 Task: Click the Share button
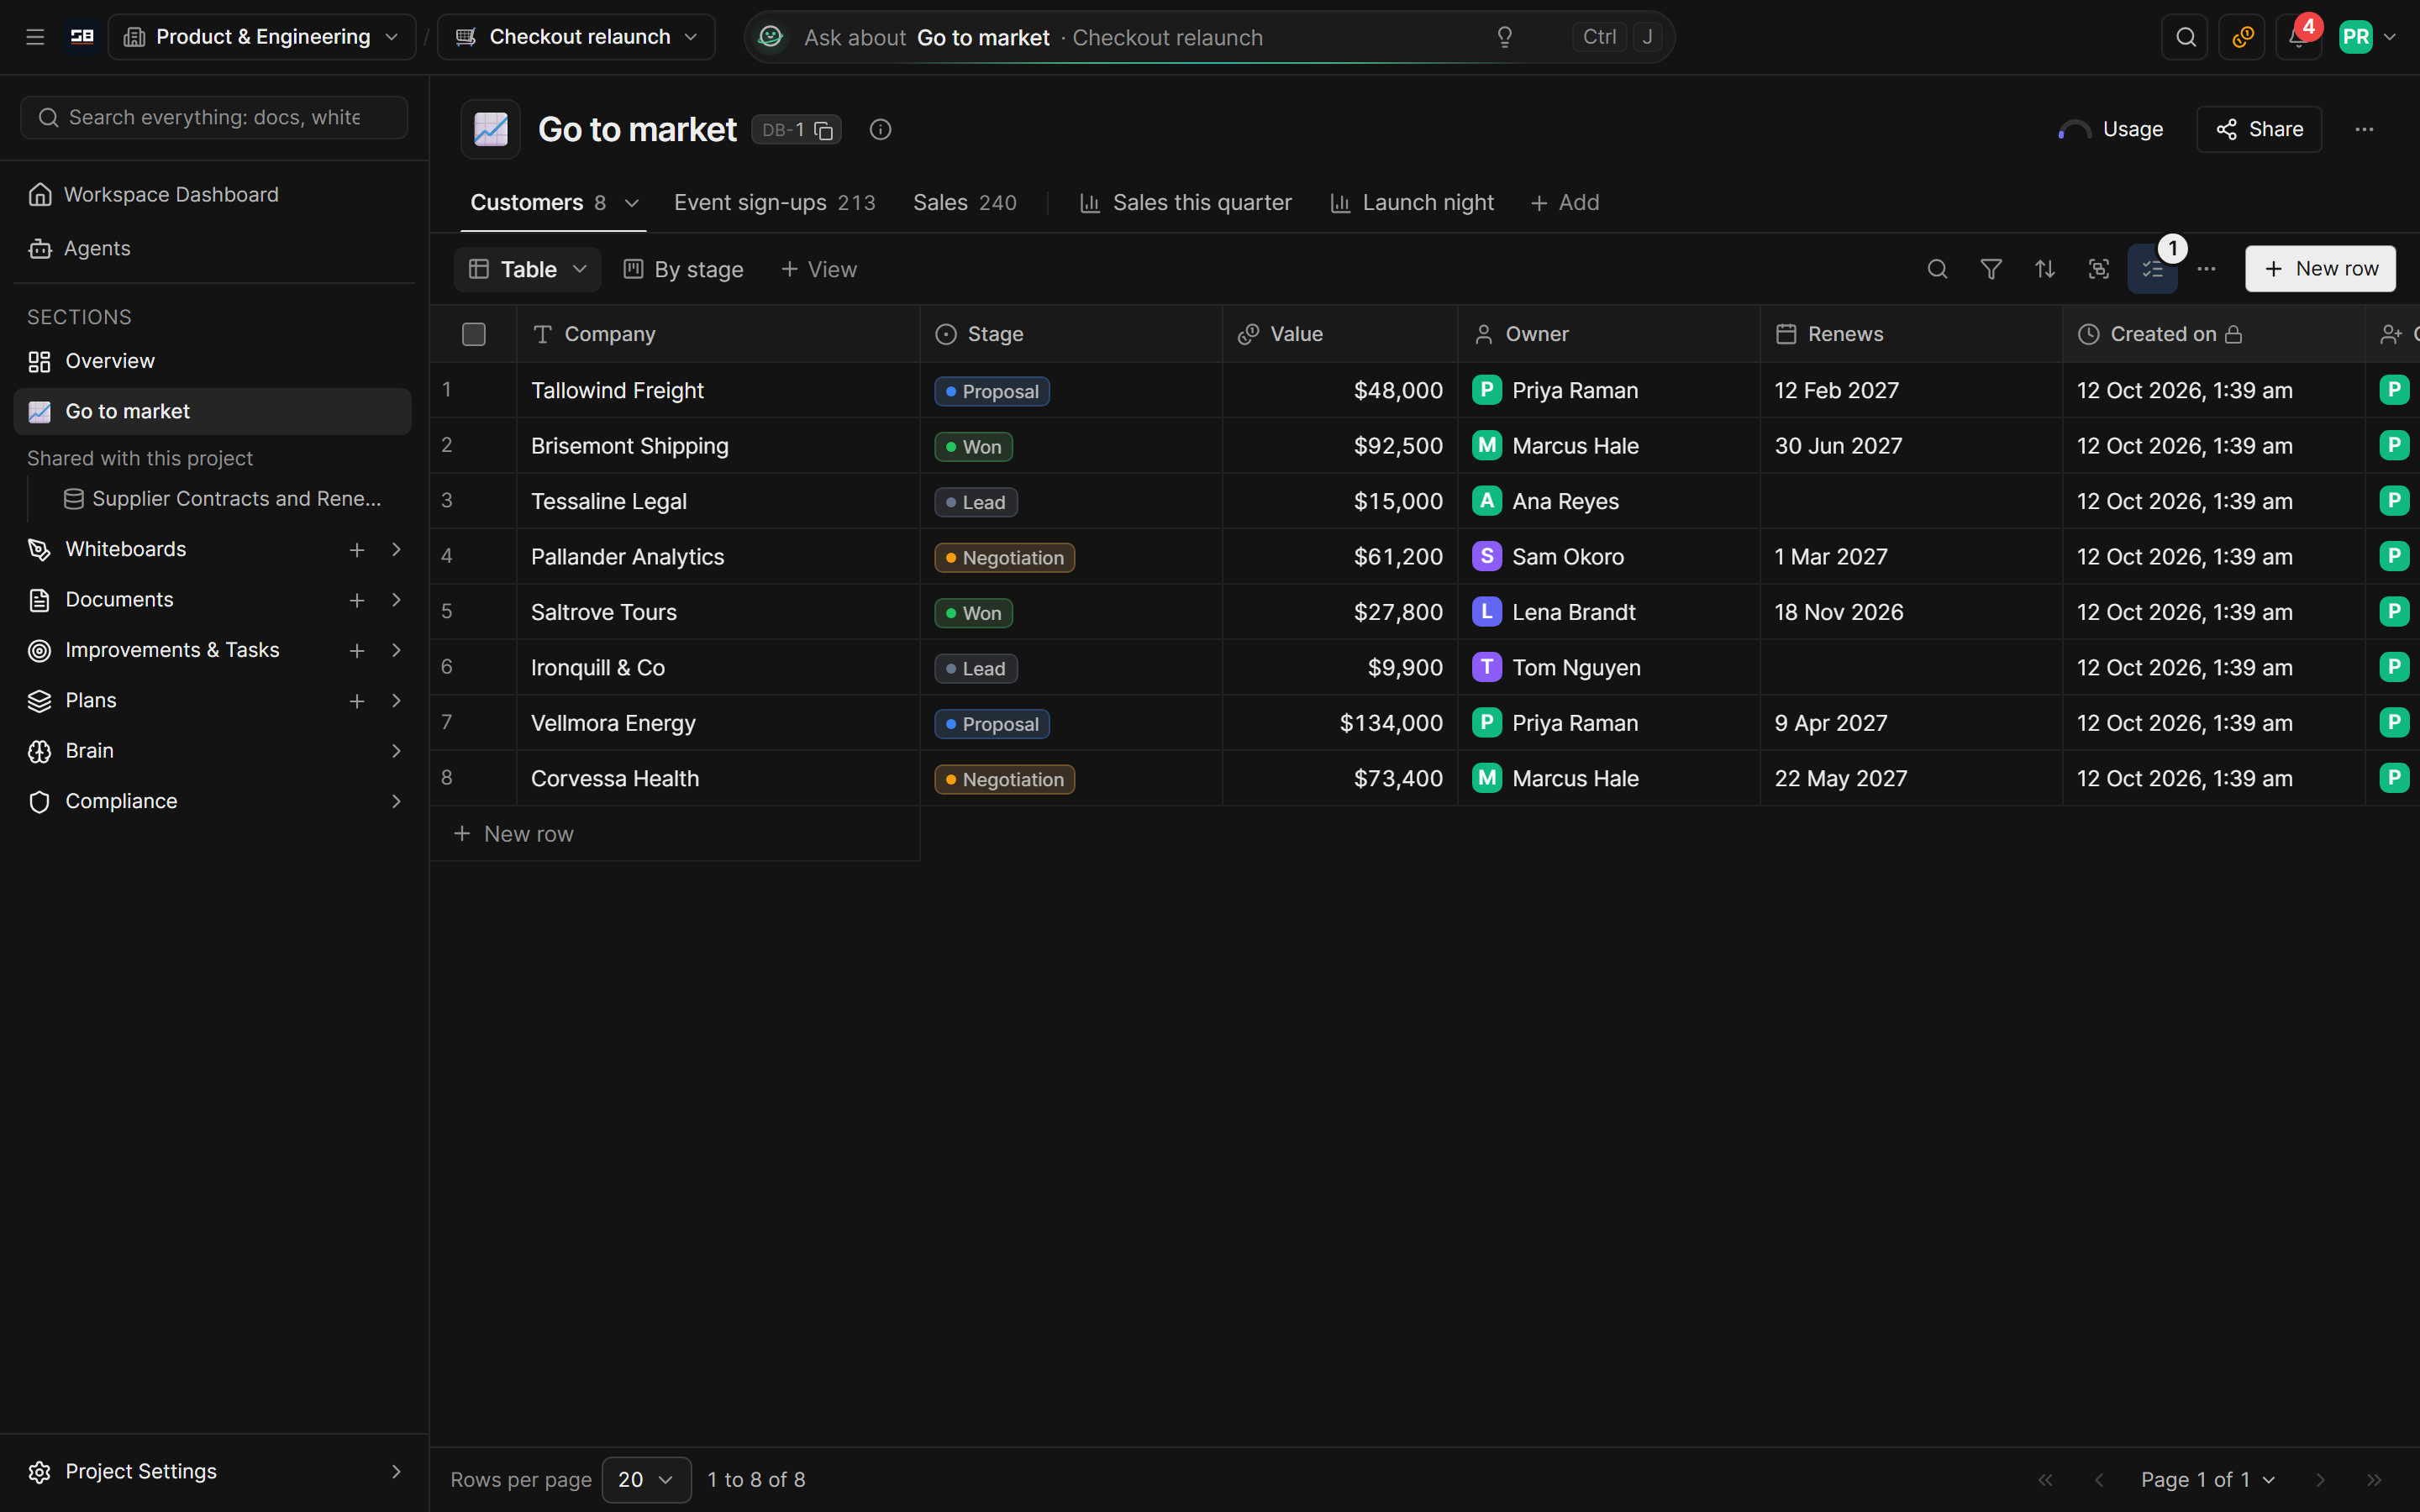click(x=2259, y=129)
